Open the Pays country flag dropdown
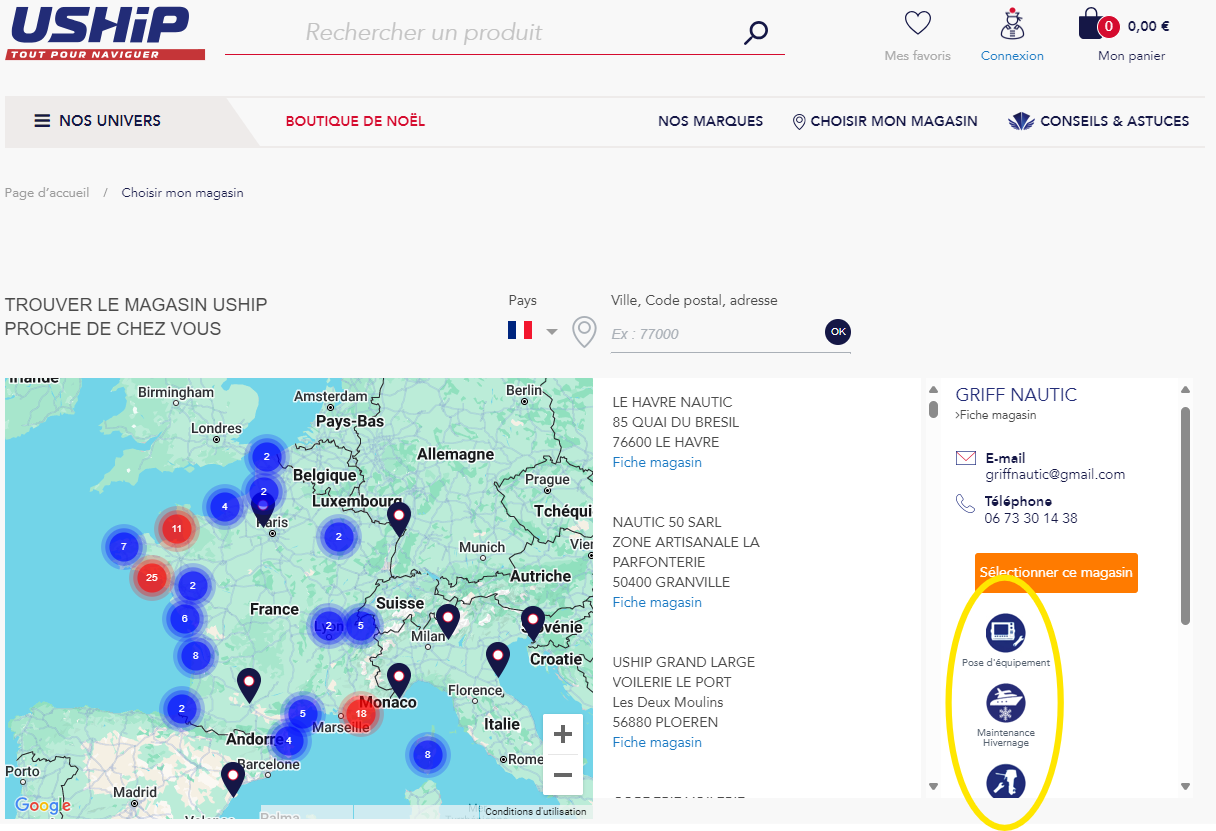The image size is (1216, 831). tap(533, 330)
